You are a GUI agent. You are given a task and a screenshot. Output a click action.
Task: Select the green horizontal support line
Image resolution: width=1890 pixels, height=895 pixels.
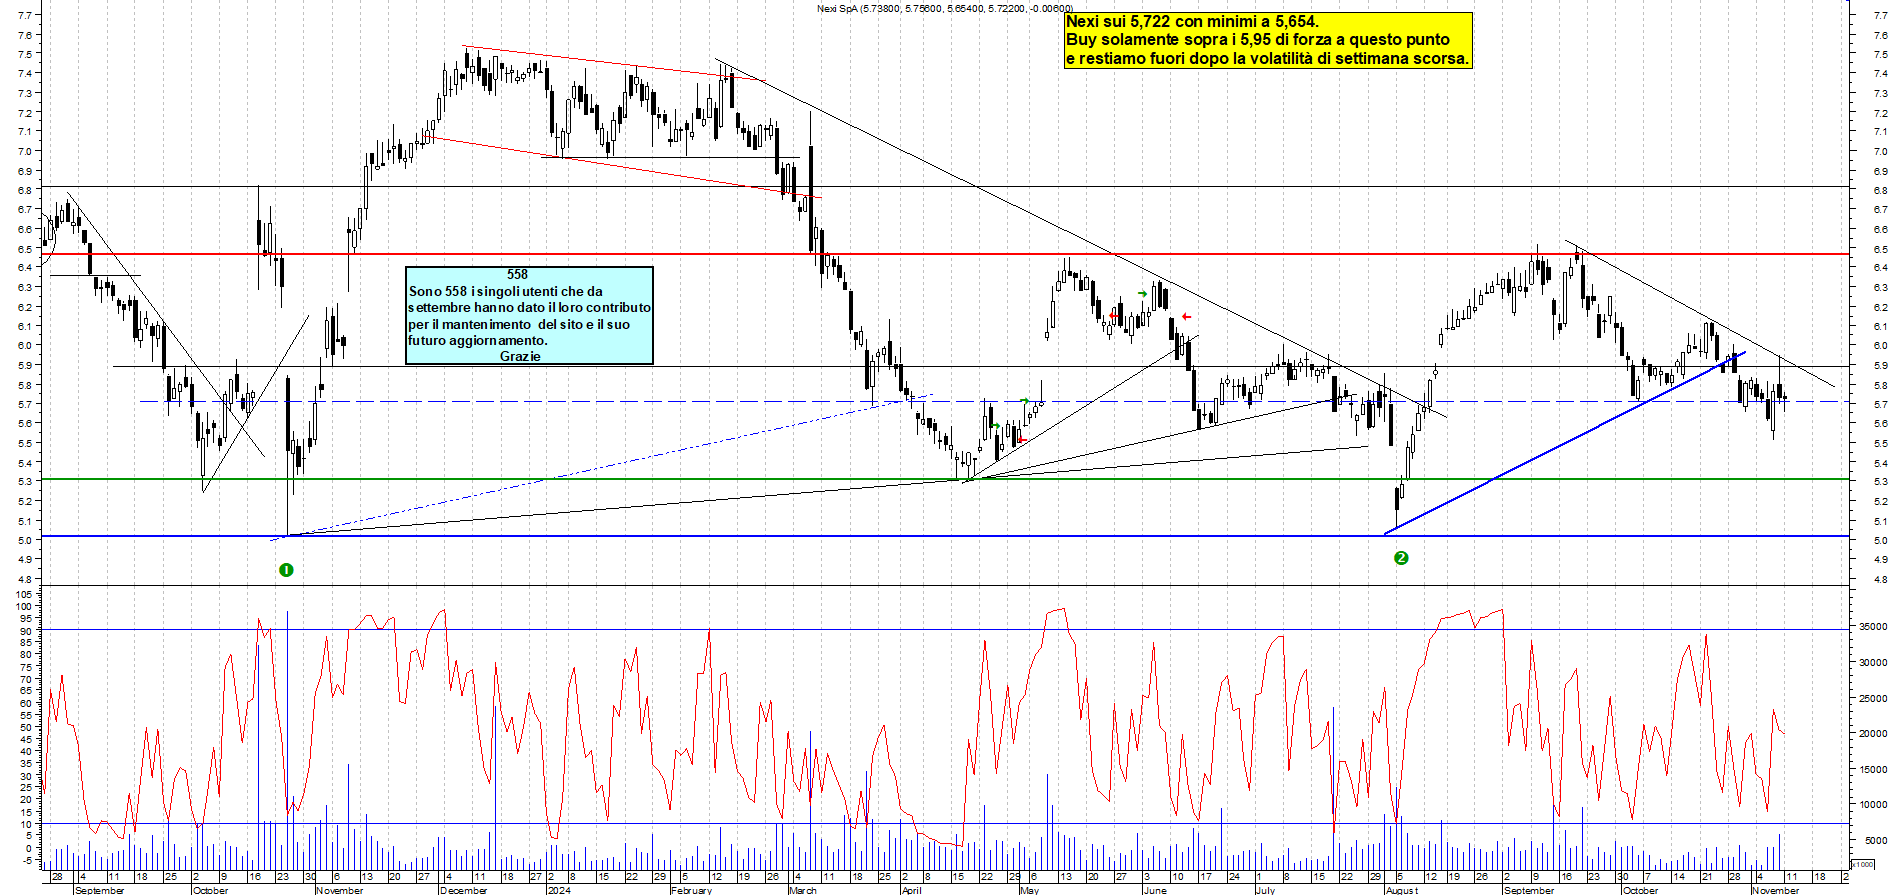click(x=945, y=479)
